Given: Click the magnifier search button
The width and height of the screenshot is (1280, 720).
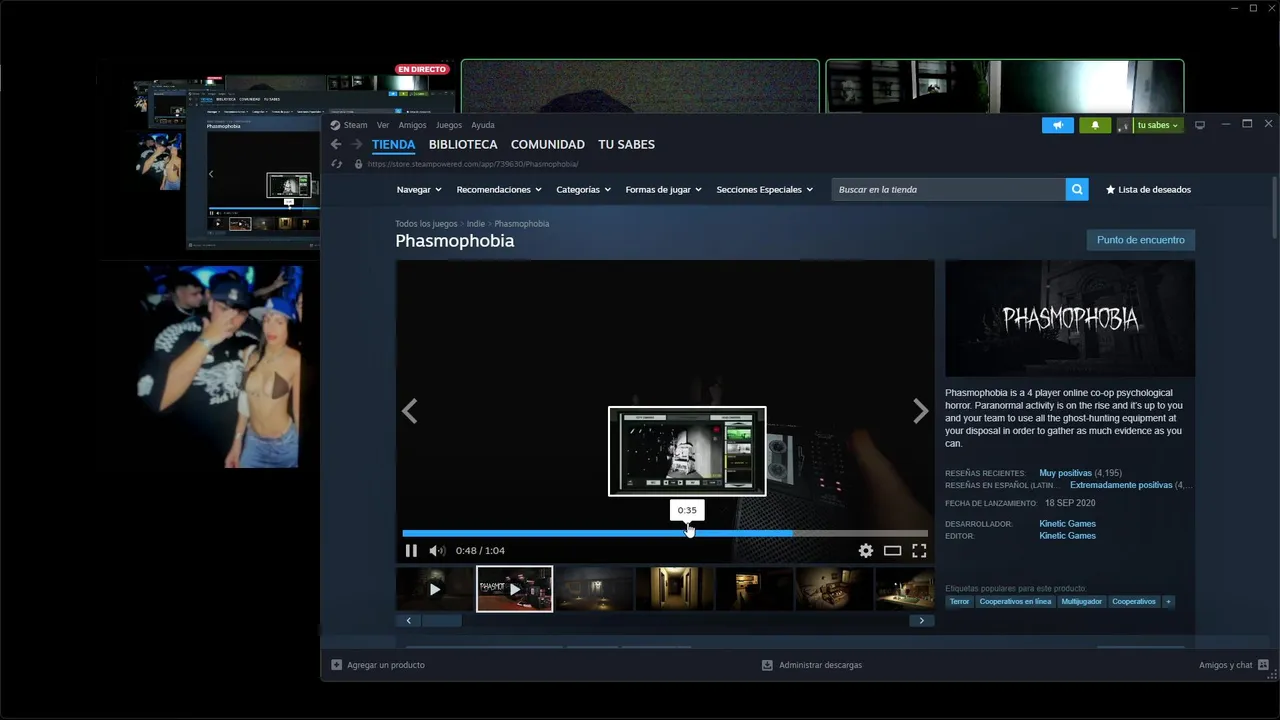Looking at the screenshot, I should (1077, 189).
